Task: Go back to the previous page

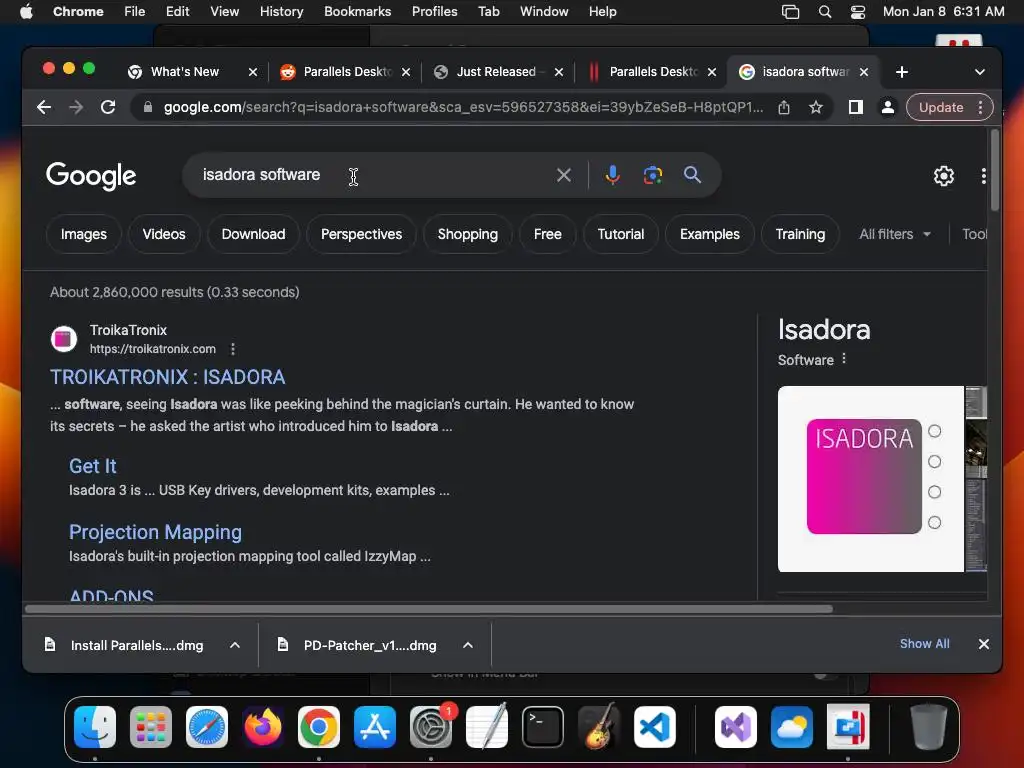Action: coord(44,107)
